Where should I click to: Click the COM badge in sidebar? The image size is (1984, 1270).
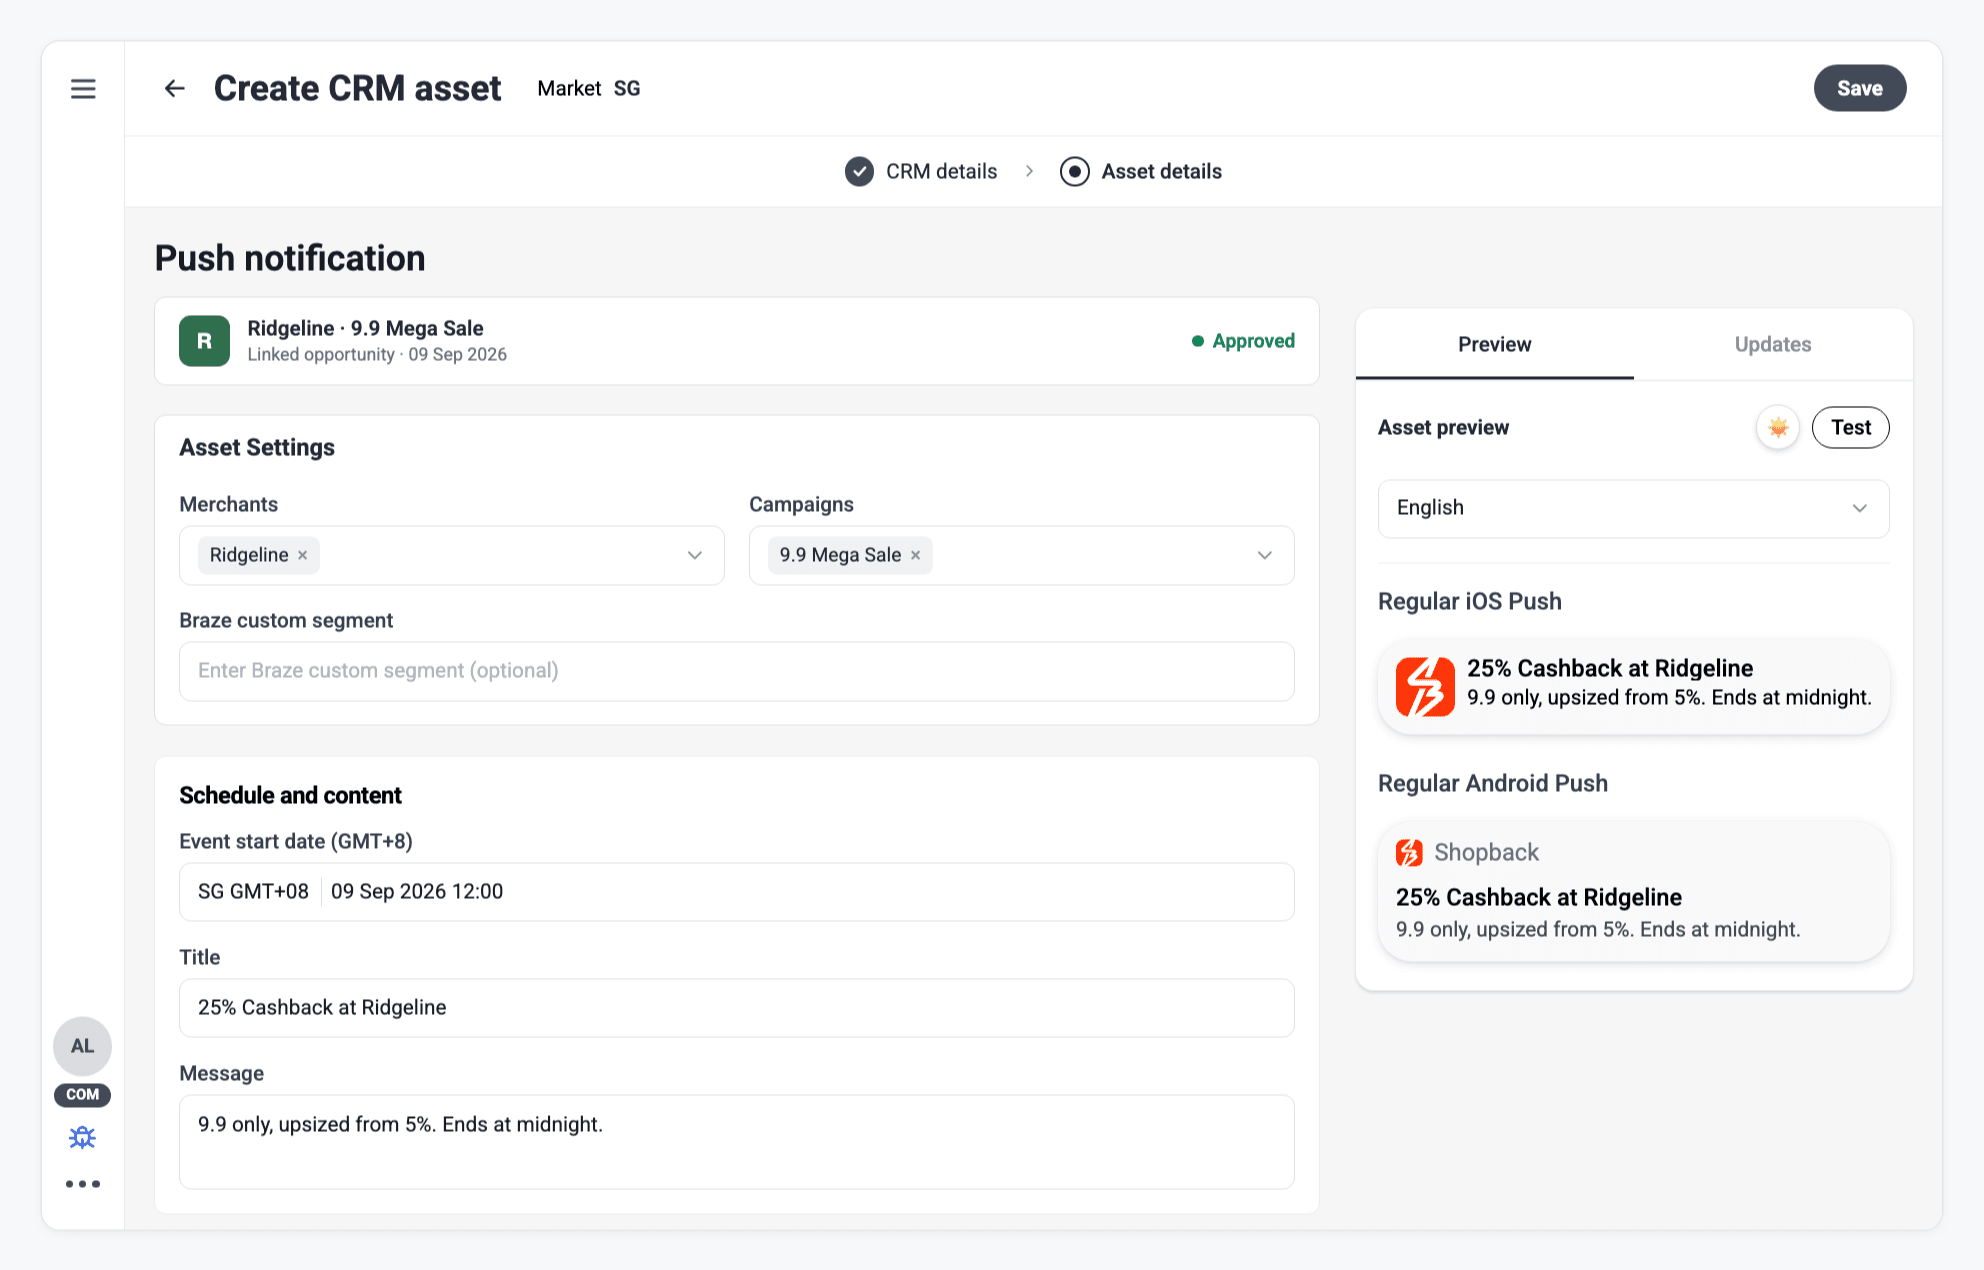point(82,1094)
